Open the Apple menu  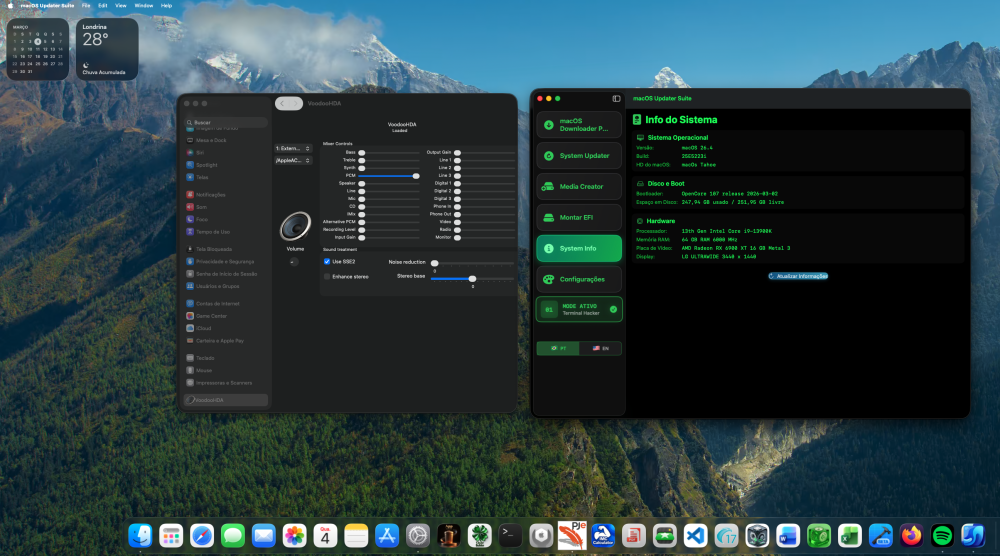tap(10, 5)
